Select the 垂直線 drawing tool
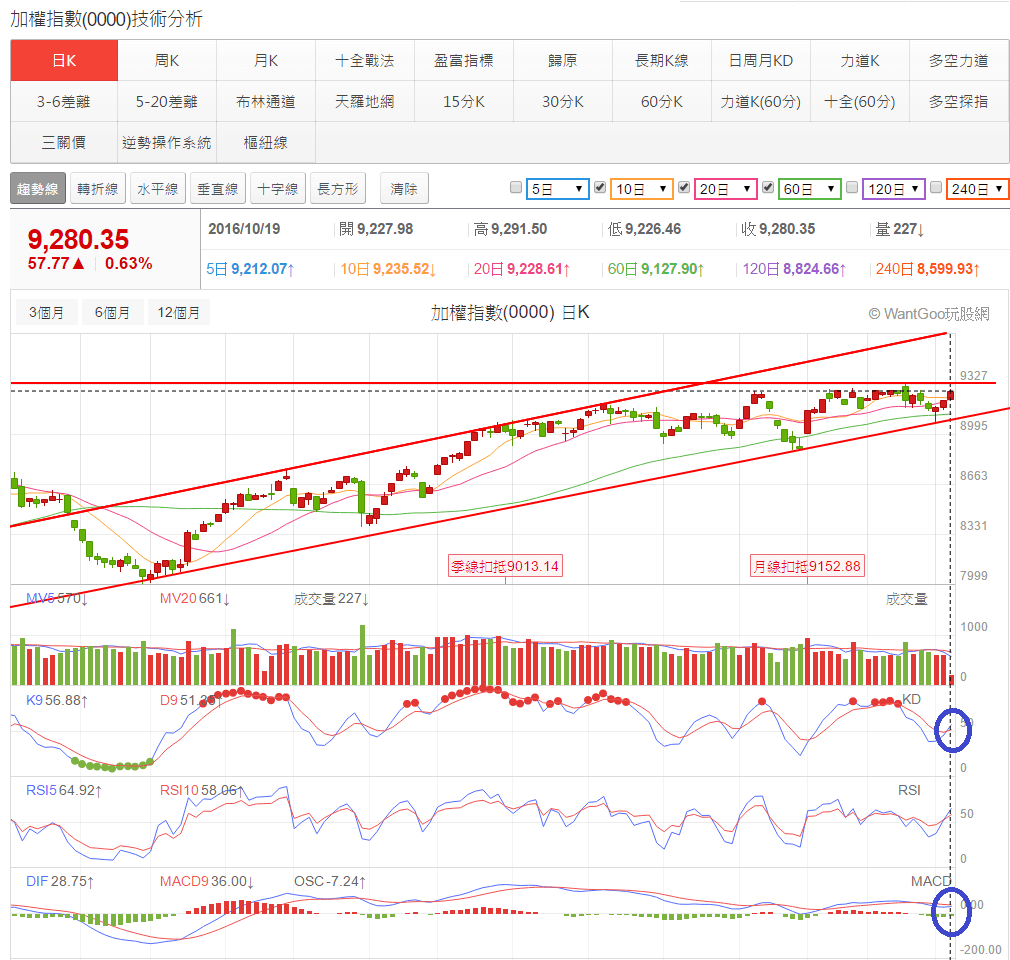This screenshot has height=960, width=1010. coord(217,188)
